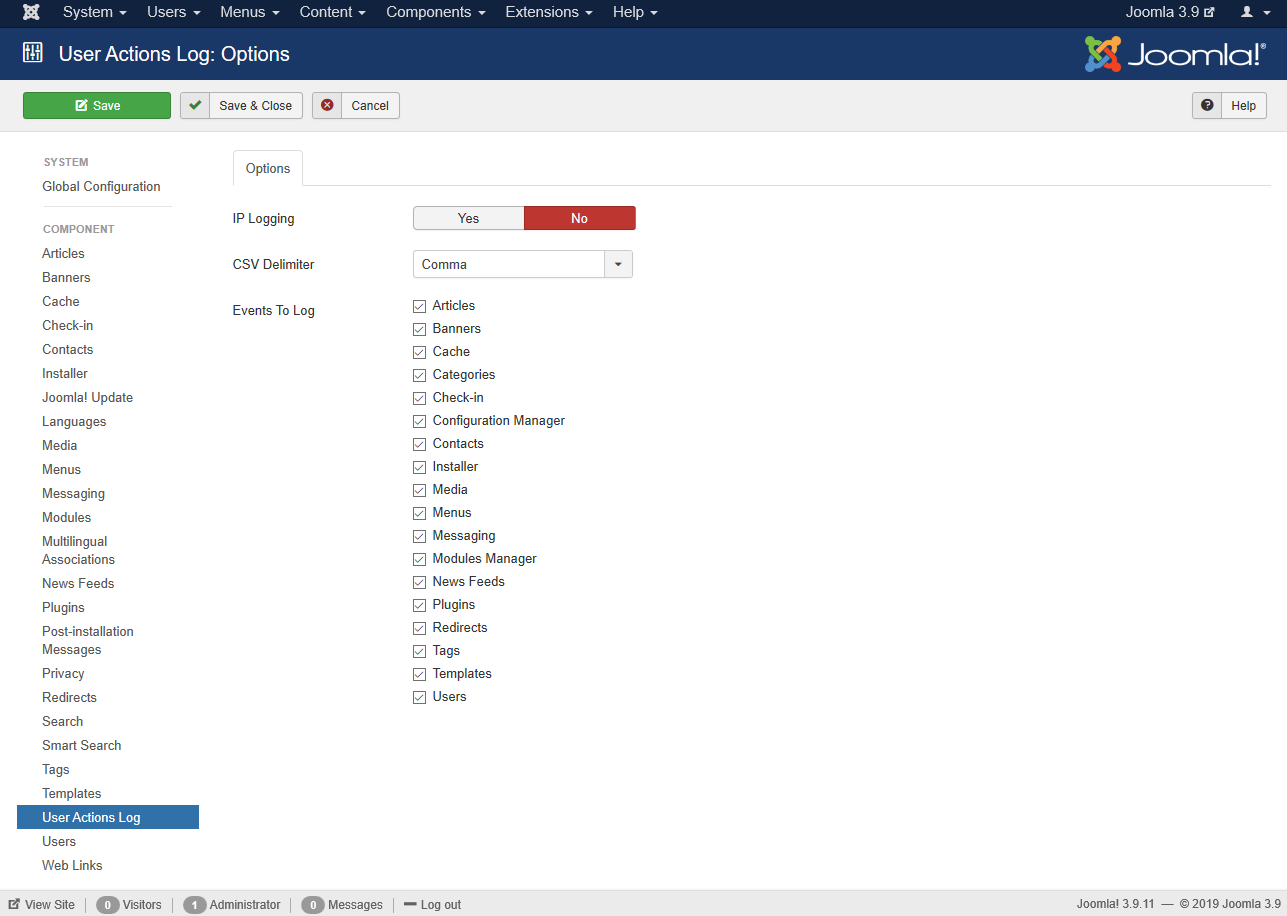Disable logging for Users events
This screenshot has height=916, width=1287.
(x=420, y=697)
